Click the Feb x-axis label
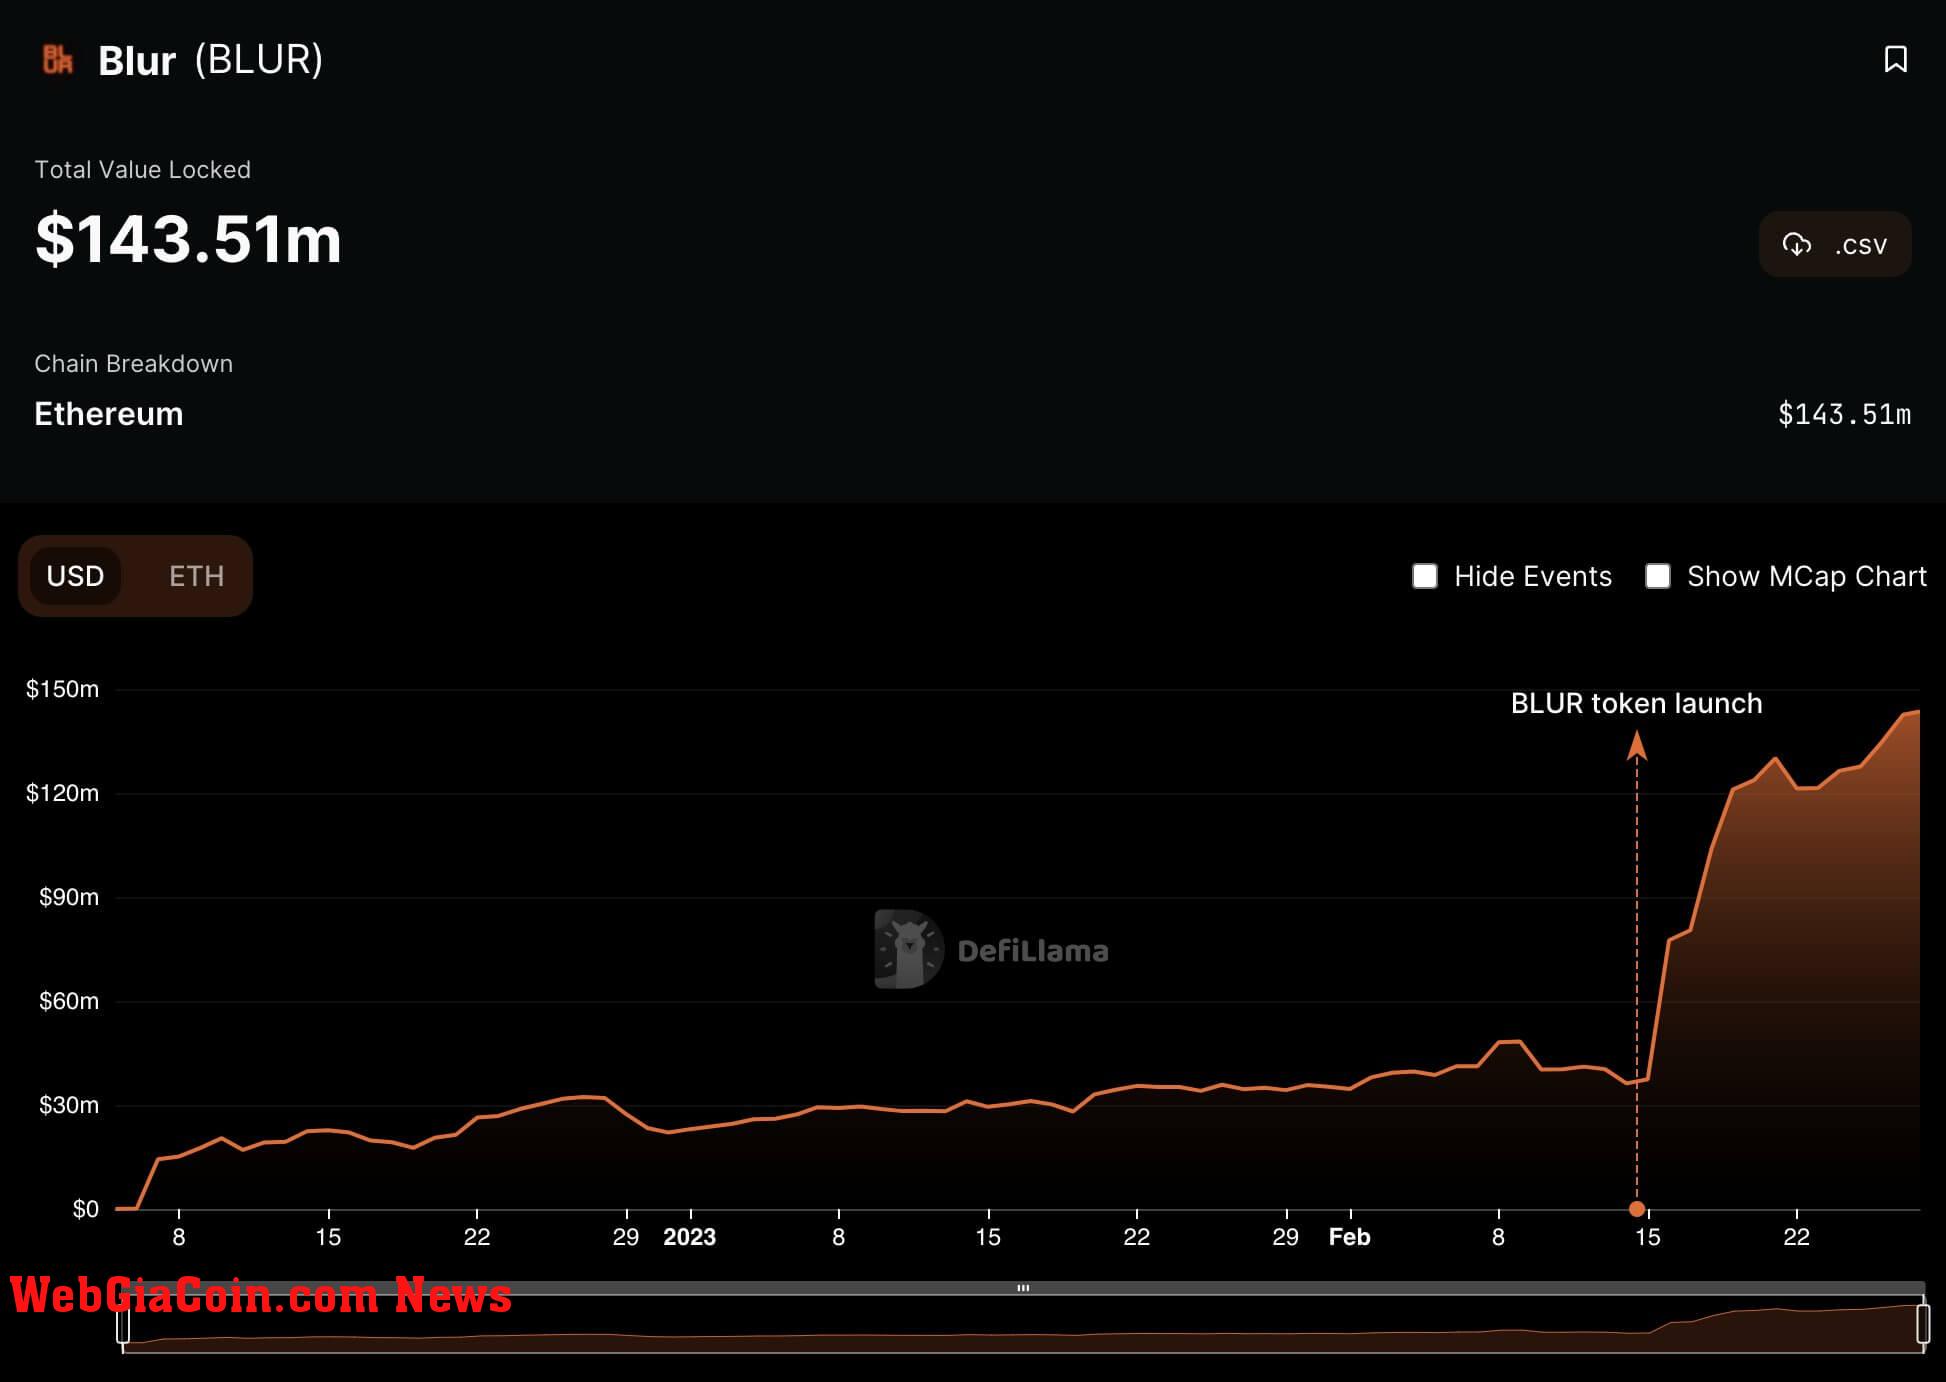 [1349, 1237]
